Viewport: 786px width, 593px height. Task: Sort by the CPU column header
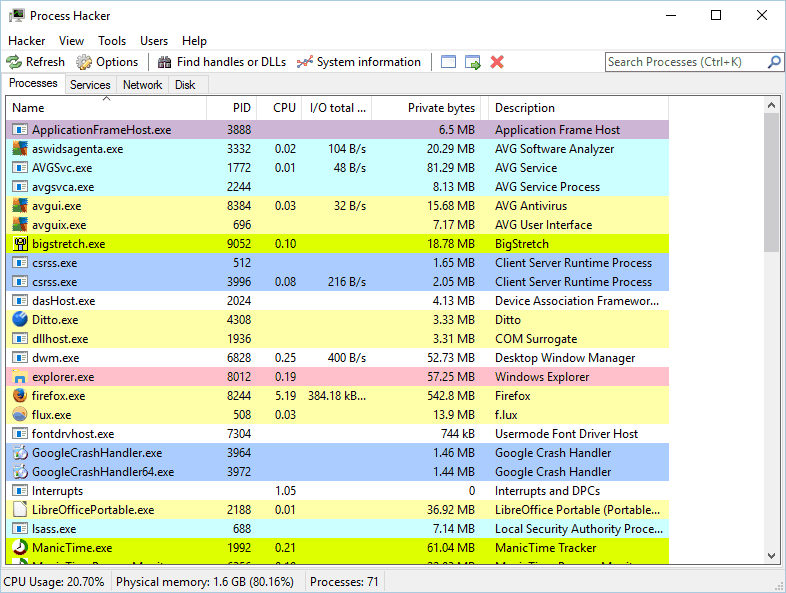(284, 108)
